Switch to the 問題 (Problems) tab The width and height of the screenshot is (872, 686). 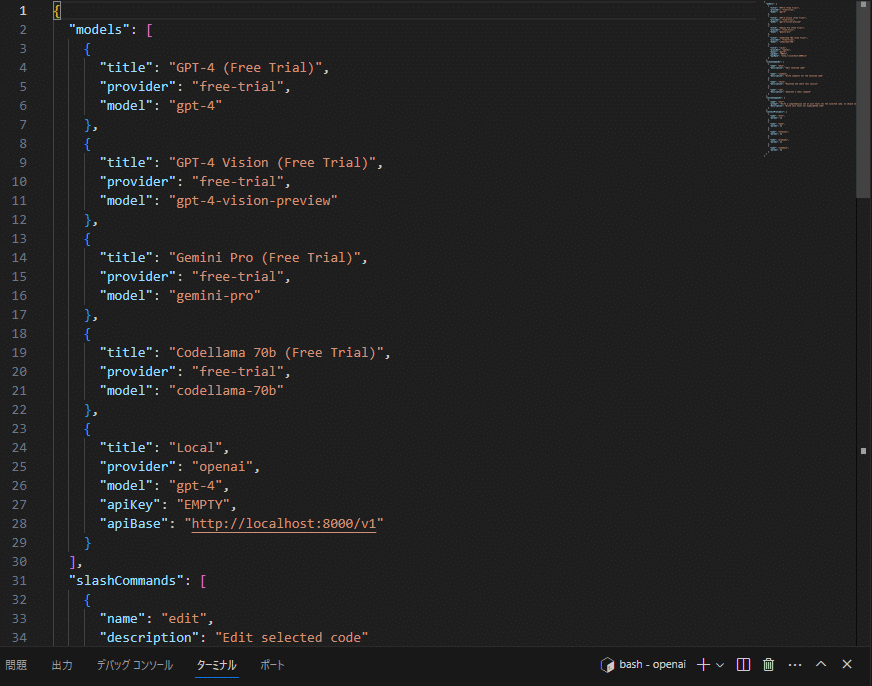pos(18,664)
